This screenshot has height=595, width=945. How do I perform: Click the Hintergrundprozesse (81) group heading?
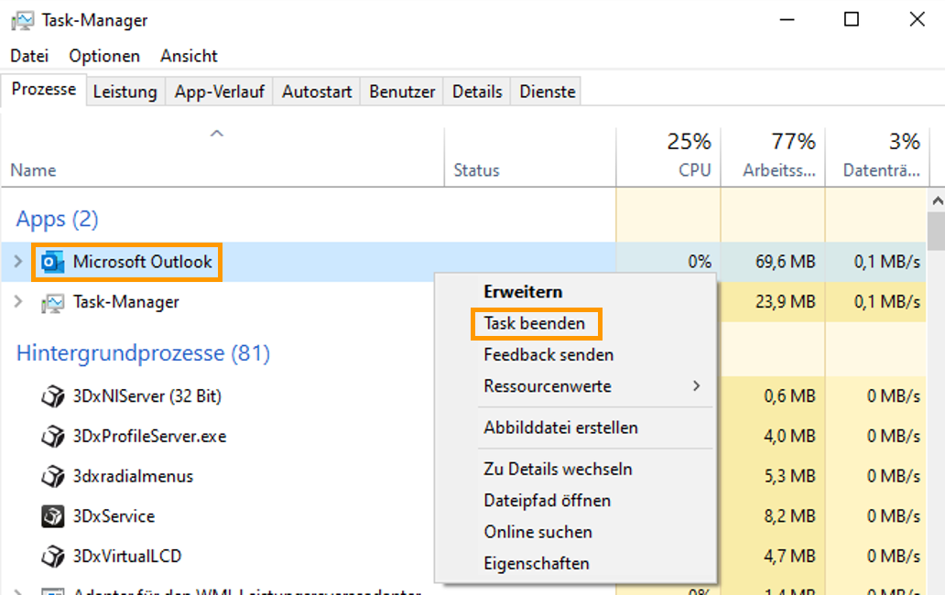(143, 353)
